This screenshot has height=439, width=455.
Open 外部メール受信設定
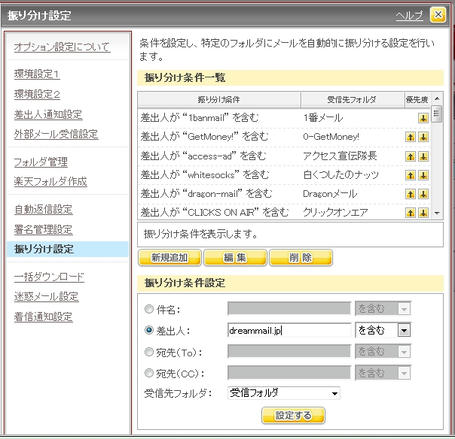tap(56, 134)
